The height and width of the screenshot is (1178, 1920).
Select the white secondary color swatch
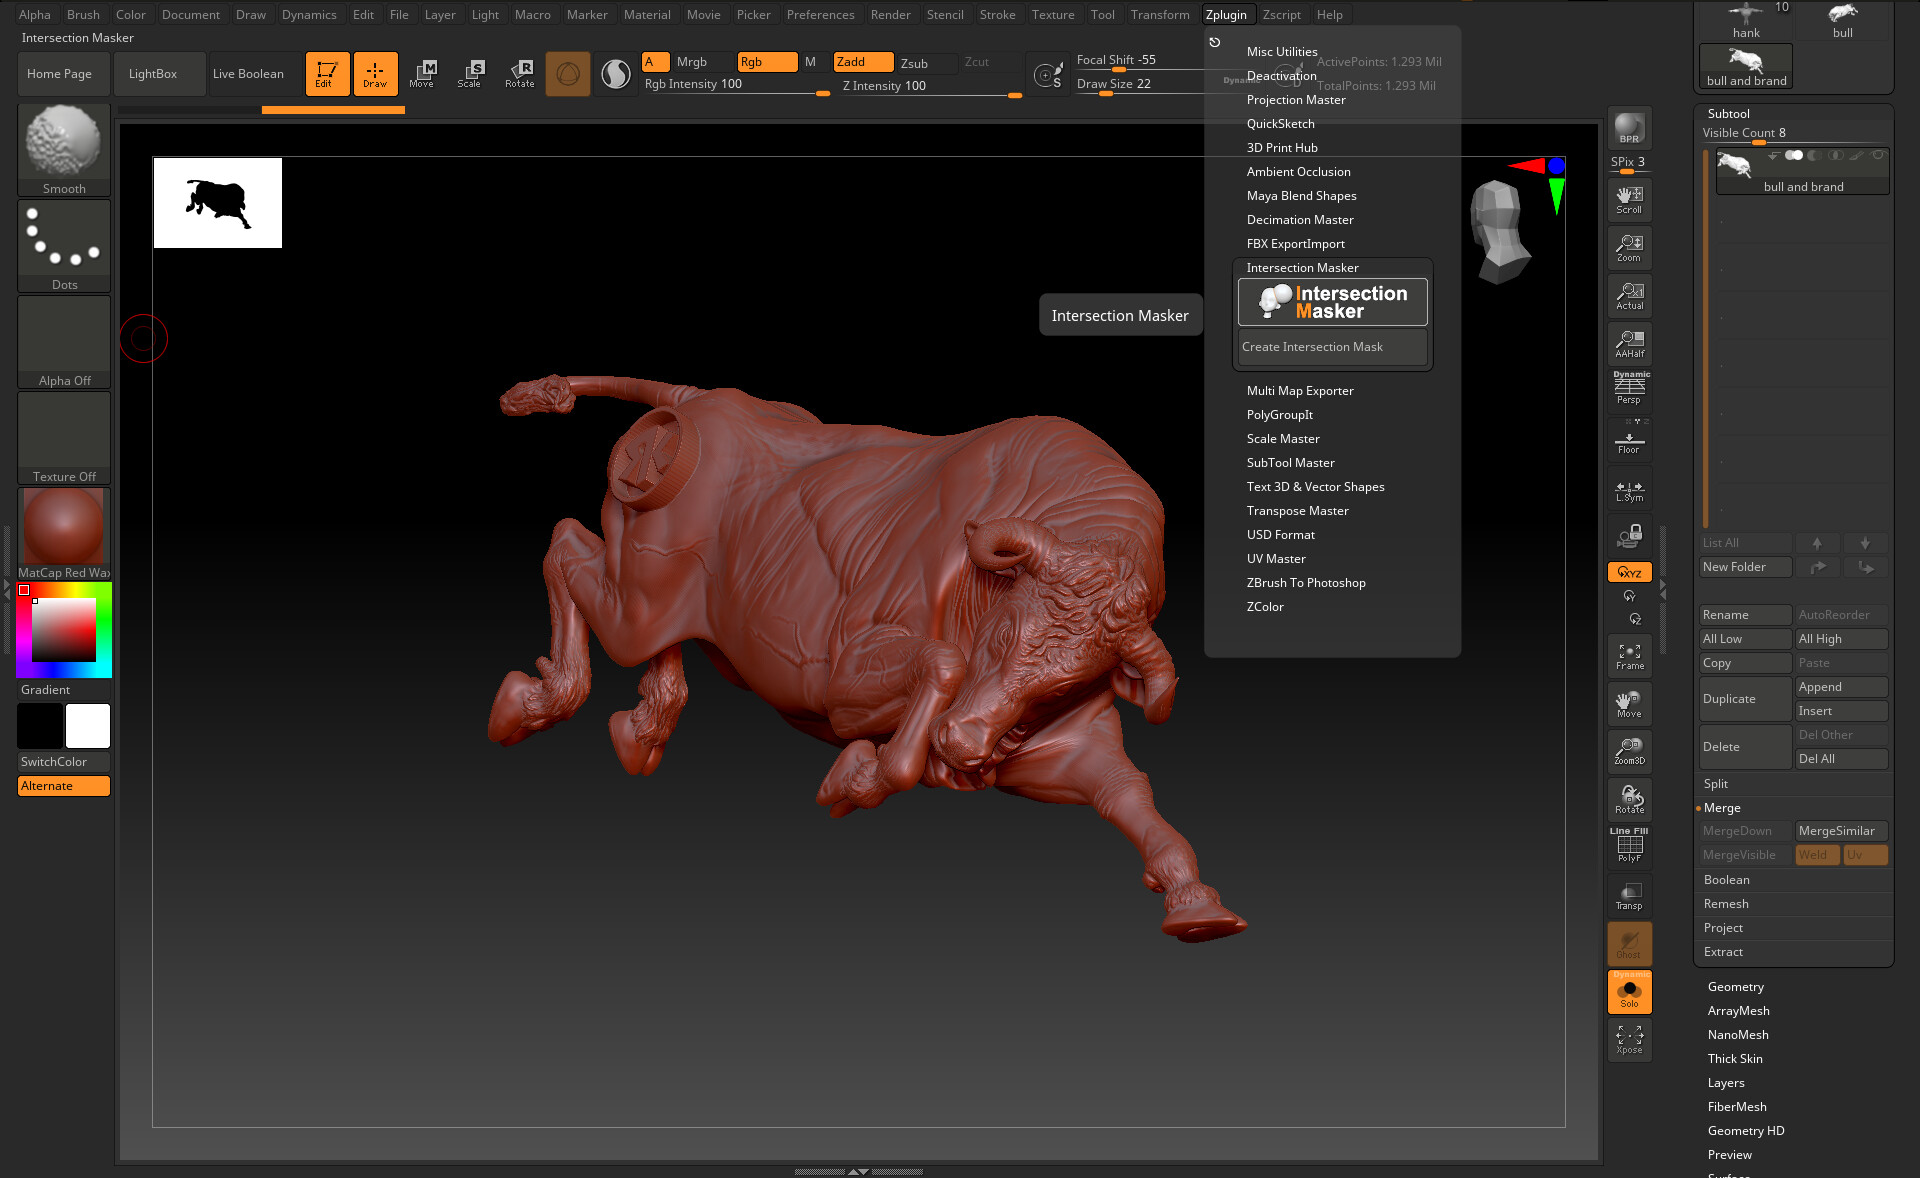88,726
